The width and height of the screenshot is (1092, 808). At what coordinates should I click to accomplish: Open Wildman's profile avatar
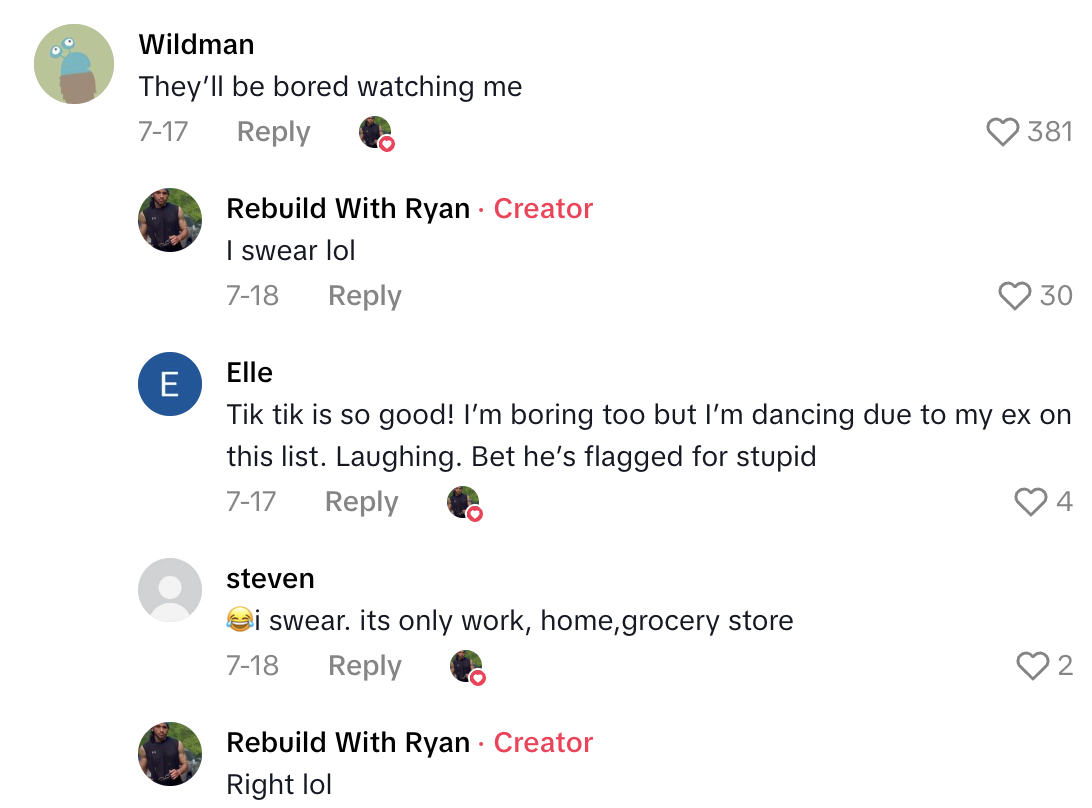click(74, 65)
